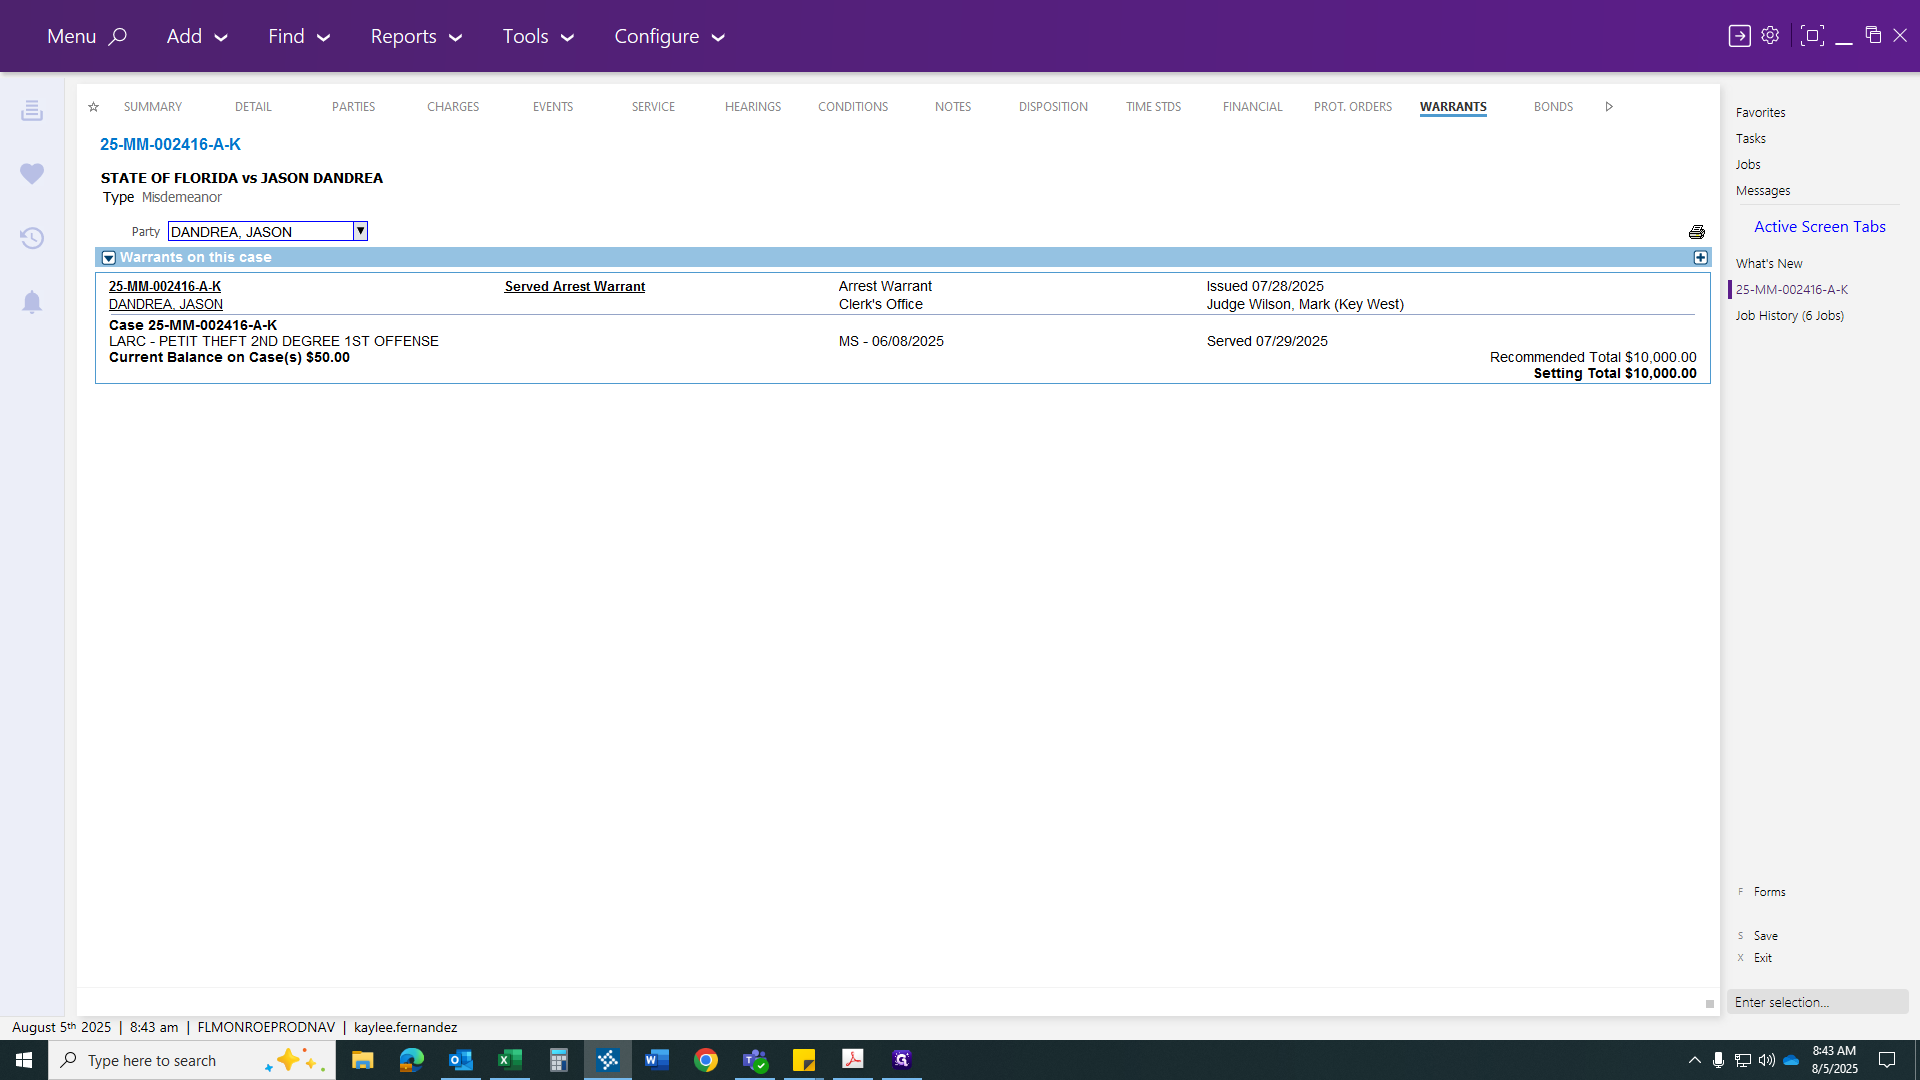
Task: Open the list icon at top of left sidebar
Action: point(32,110)
